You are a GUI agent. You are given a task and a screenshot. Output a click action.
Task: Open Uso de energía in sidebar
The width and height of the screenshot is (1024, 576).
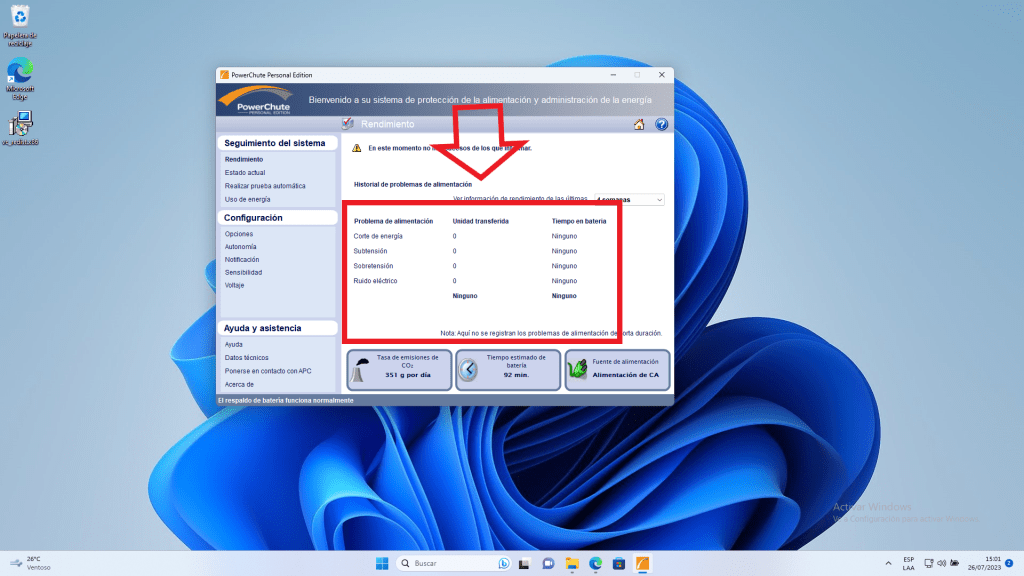click(x=247, y=199)
